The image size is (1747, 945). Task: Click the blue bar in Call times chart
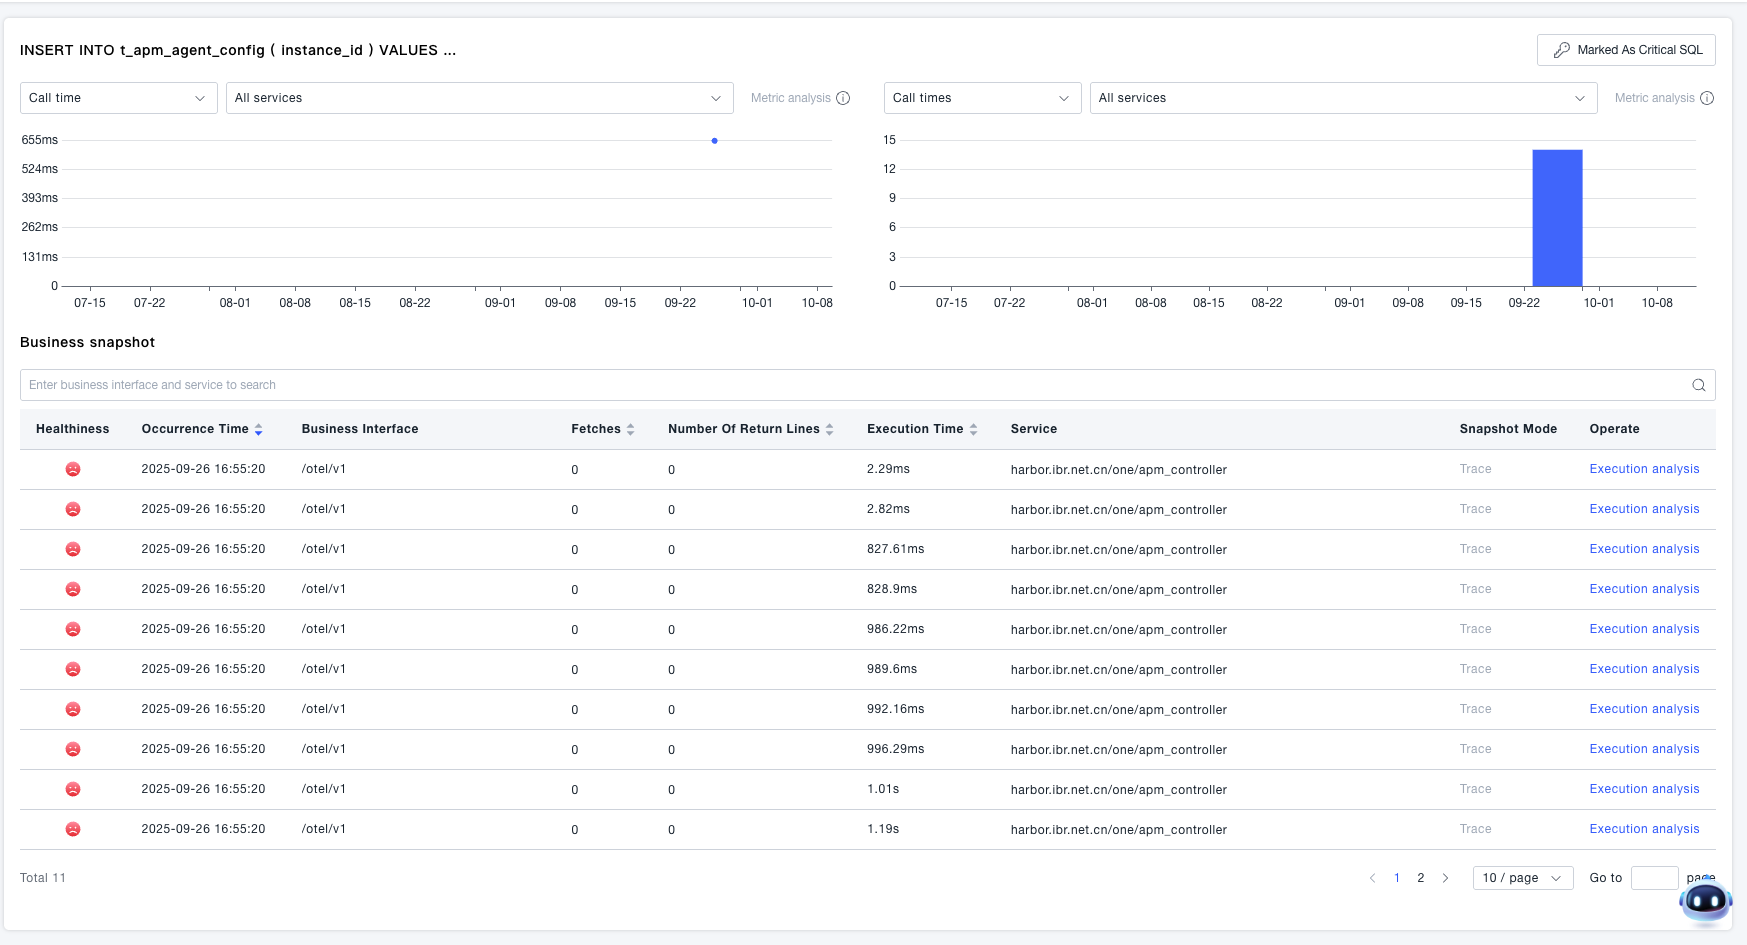point(1557,218)
